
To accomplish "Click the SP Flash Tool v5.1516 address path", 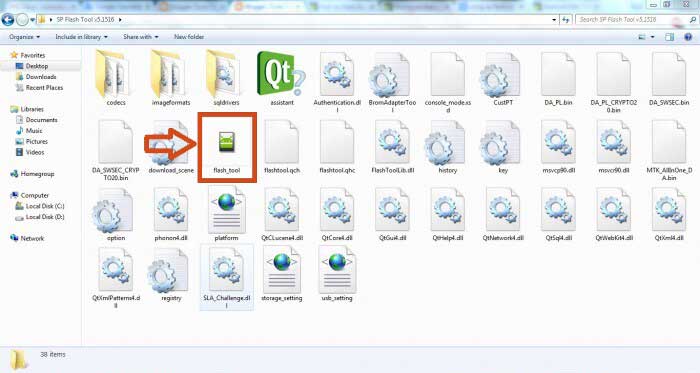I will click(85, 20).
